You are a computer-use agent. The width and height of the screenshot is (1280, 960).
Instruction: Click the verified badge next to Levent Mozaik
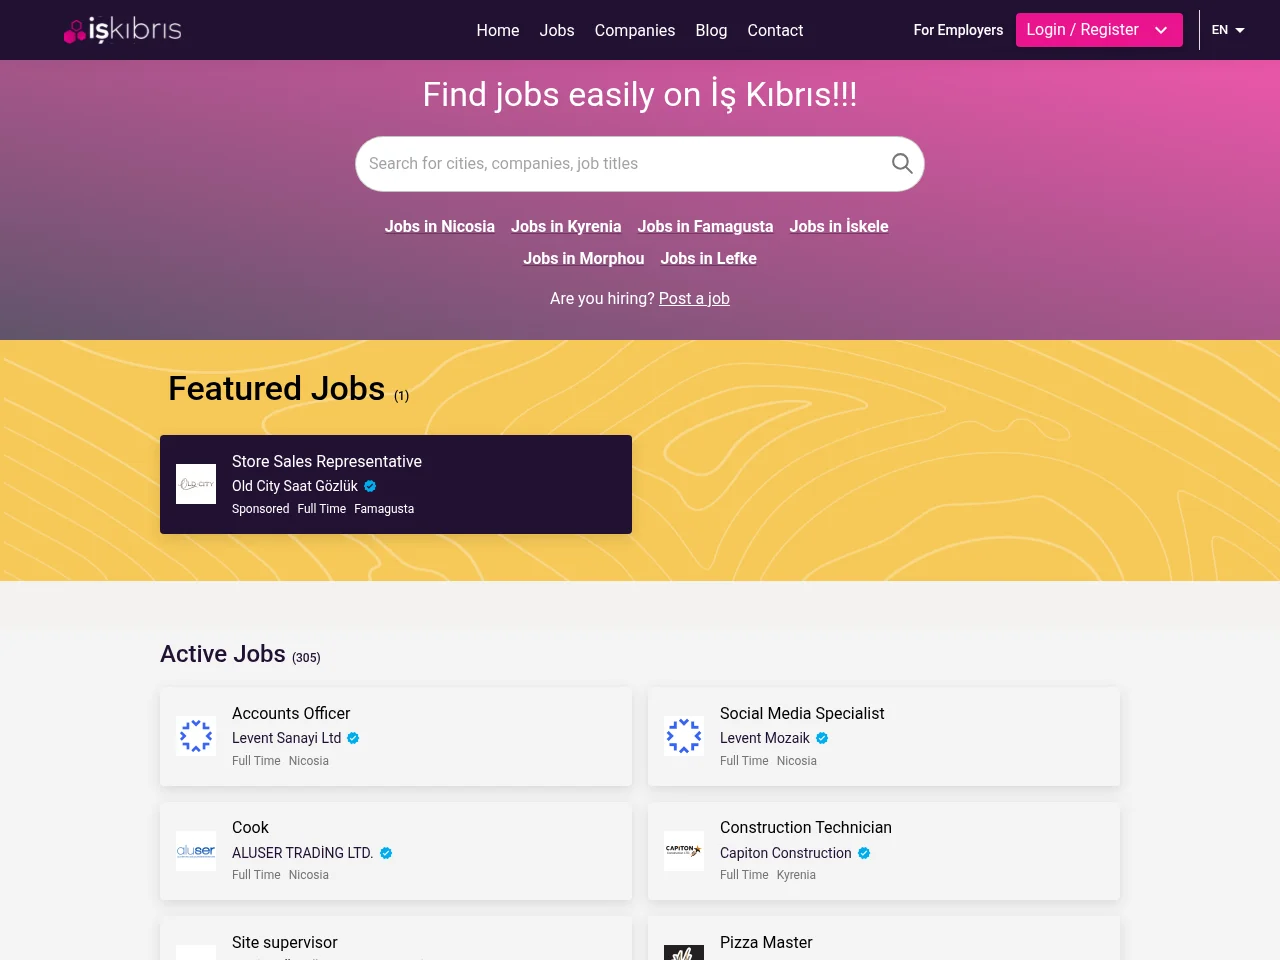pyautogui.click(x=822, y=738)
